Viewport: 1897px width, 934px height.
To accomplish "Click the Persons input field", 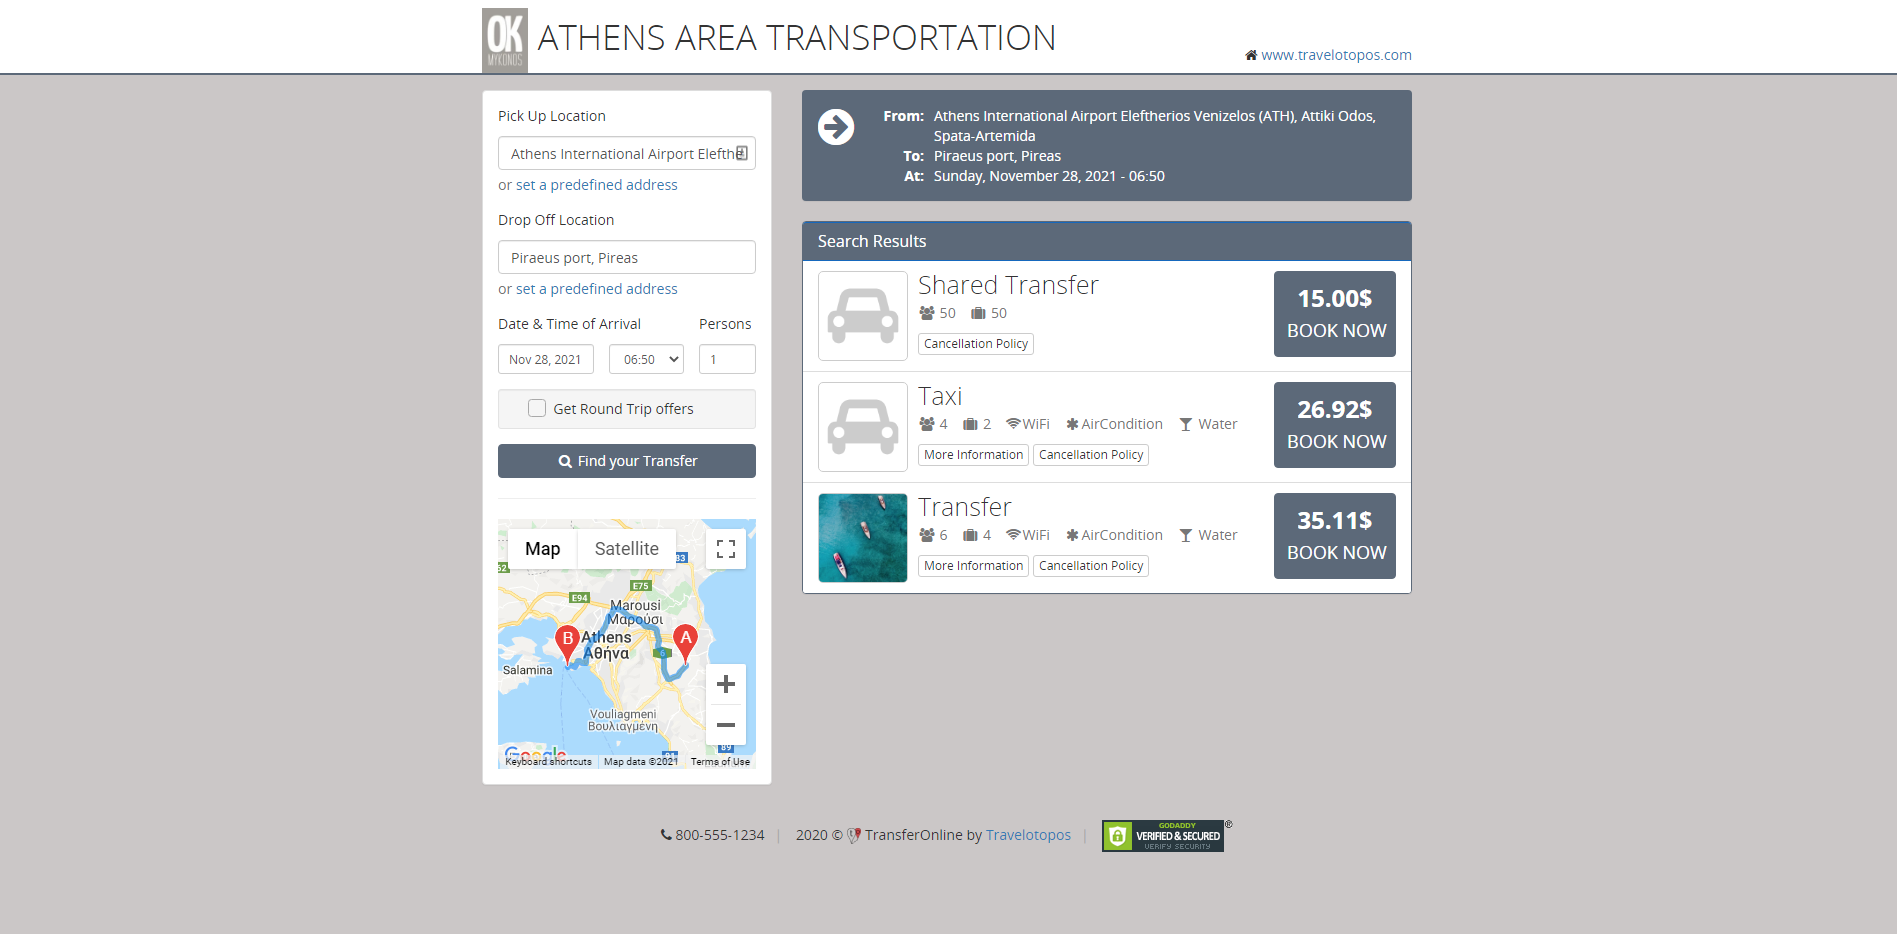I will click(x=727, y=360).
